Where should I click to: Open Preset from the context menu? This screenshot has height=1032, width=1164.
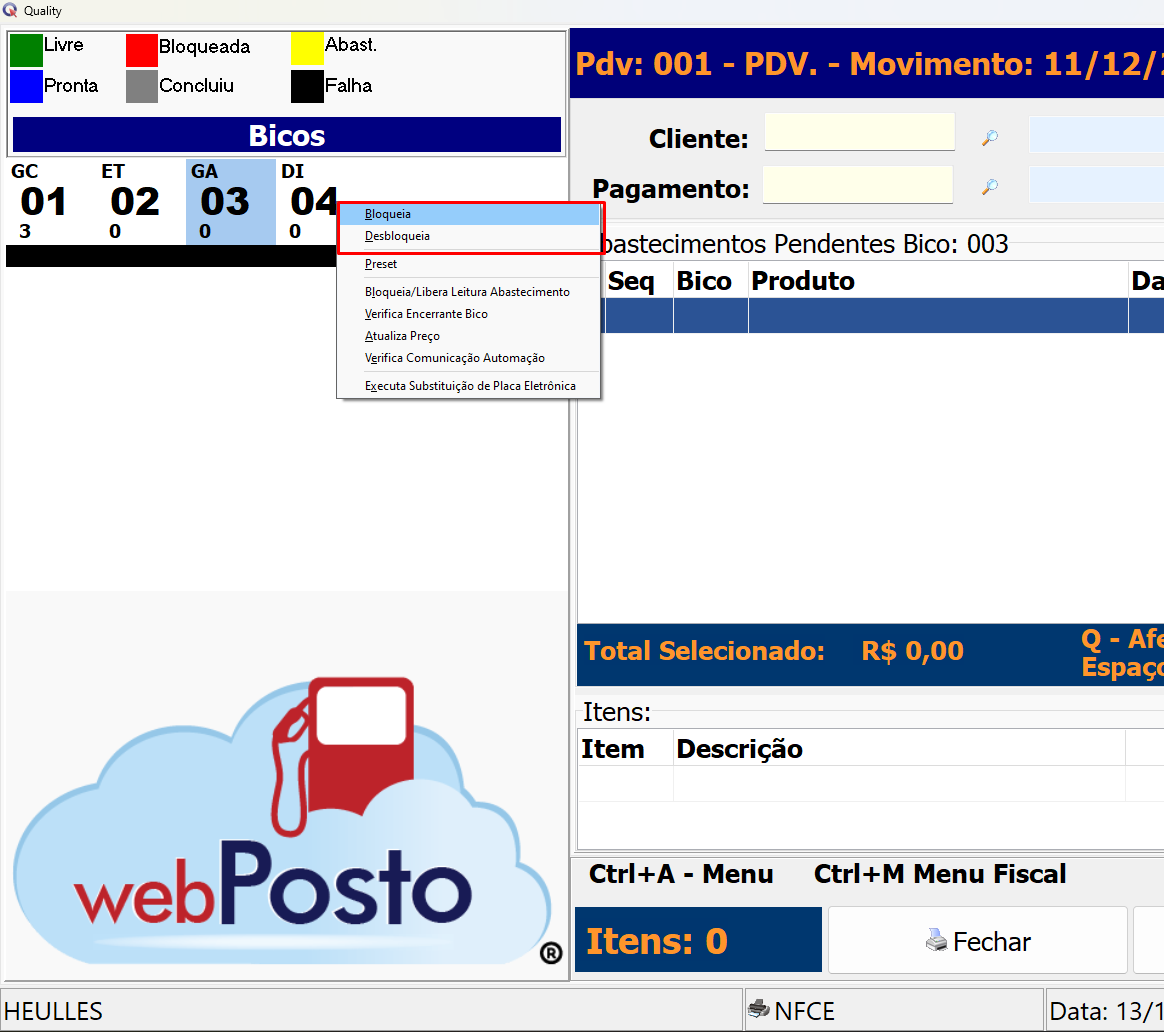[468, 264]
